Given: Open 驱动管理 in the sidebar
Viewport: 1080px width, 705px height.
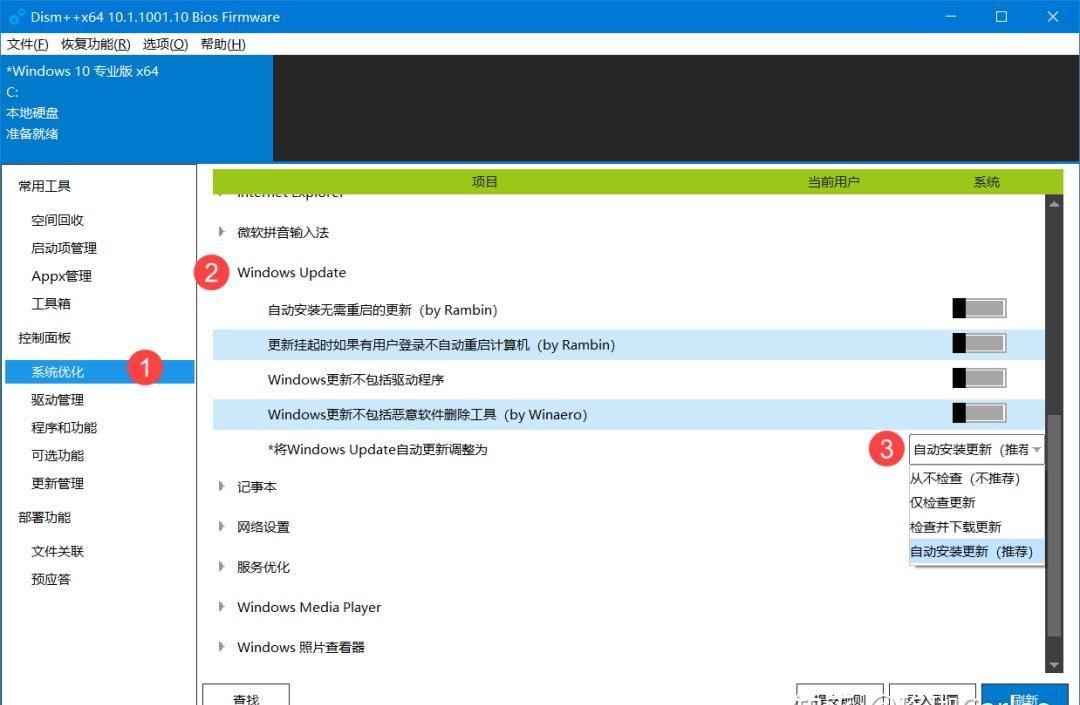Looking at the screenshot, I should 57,400.
